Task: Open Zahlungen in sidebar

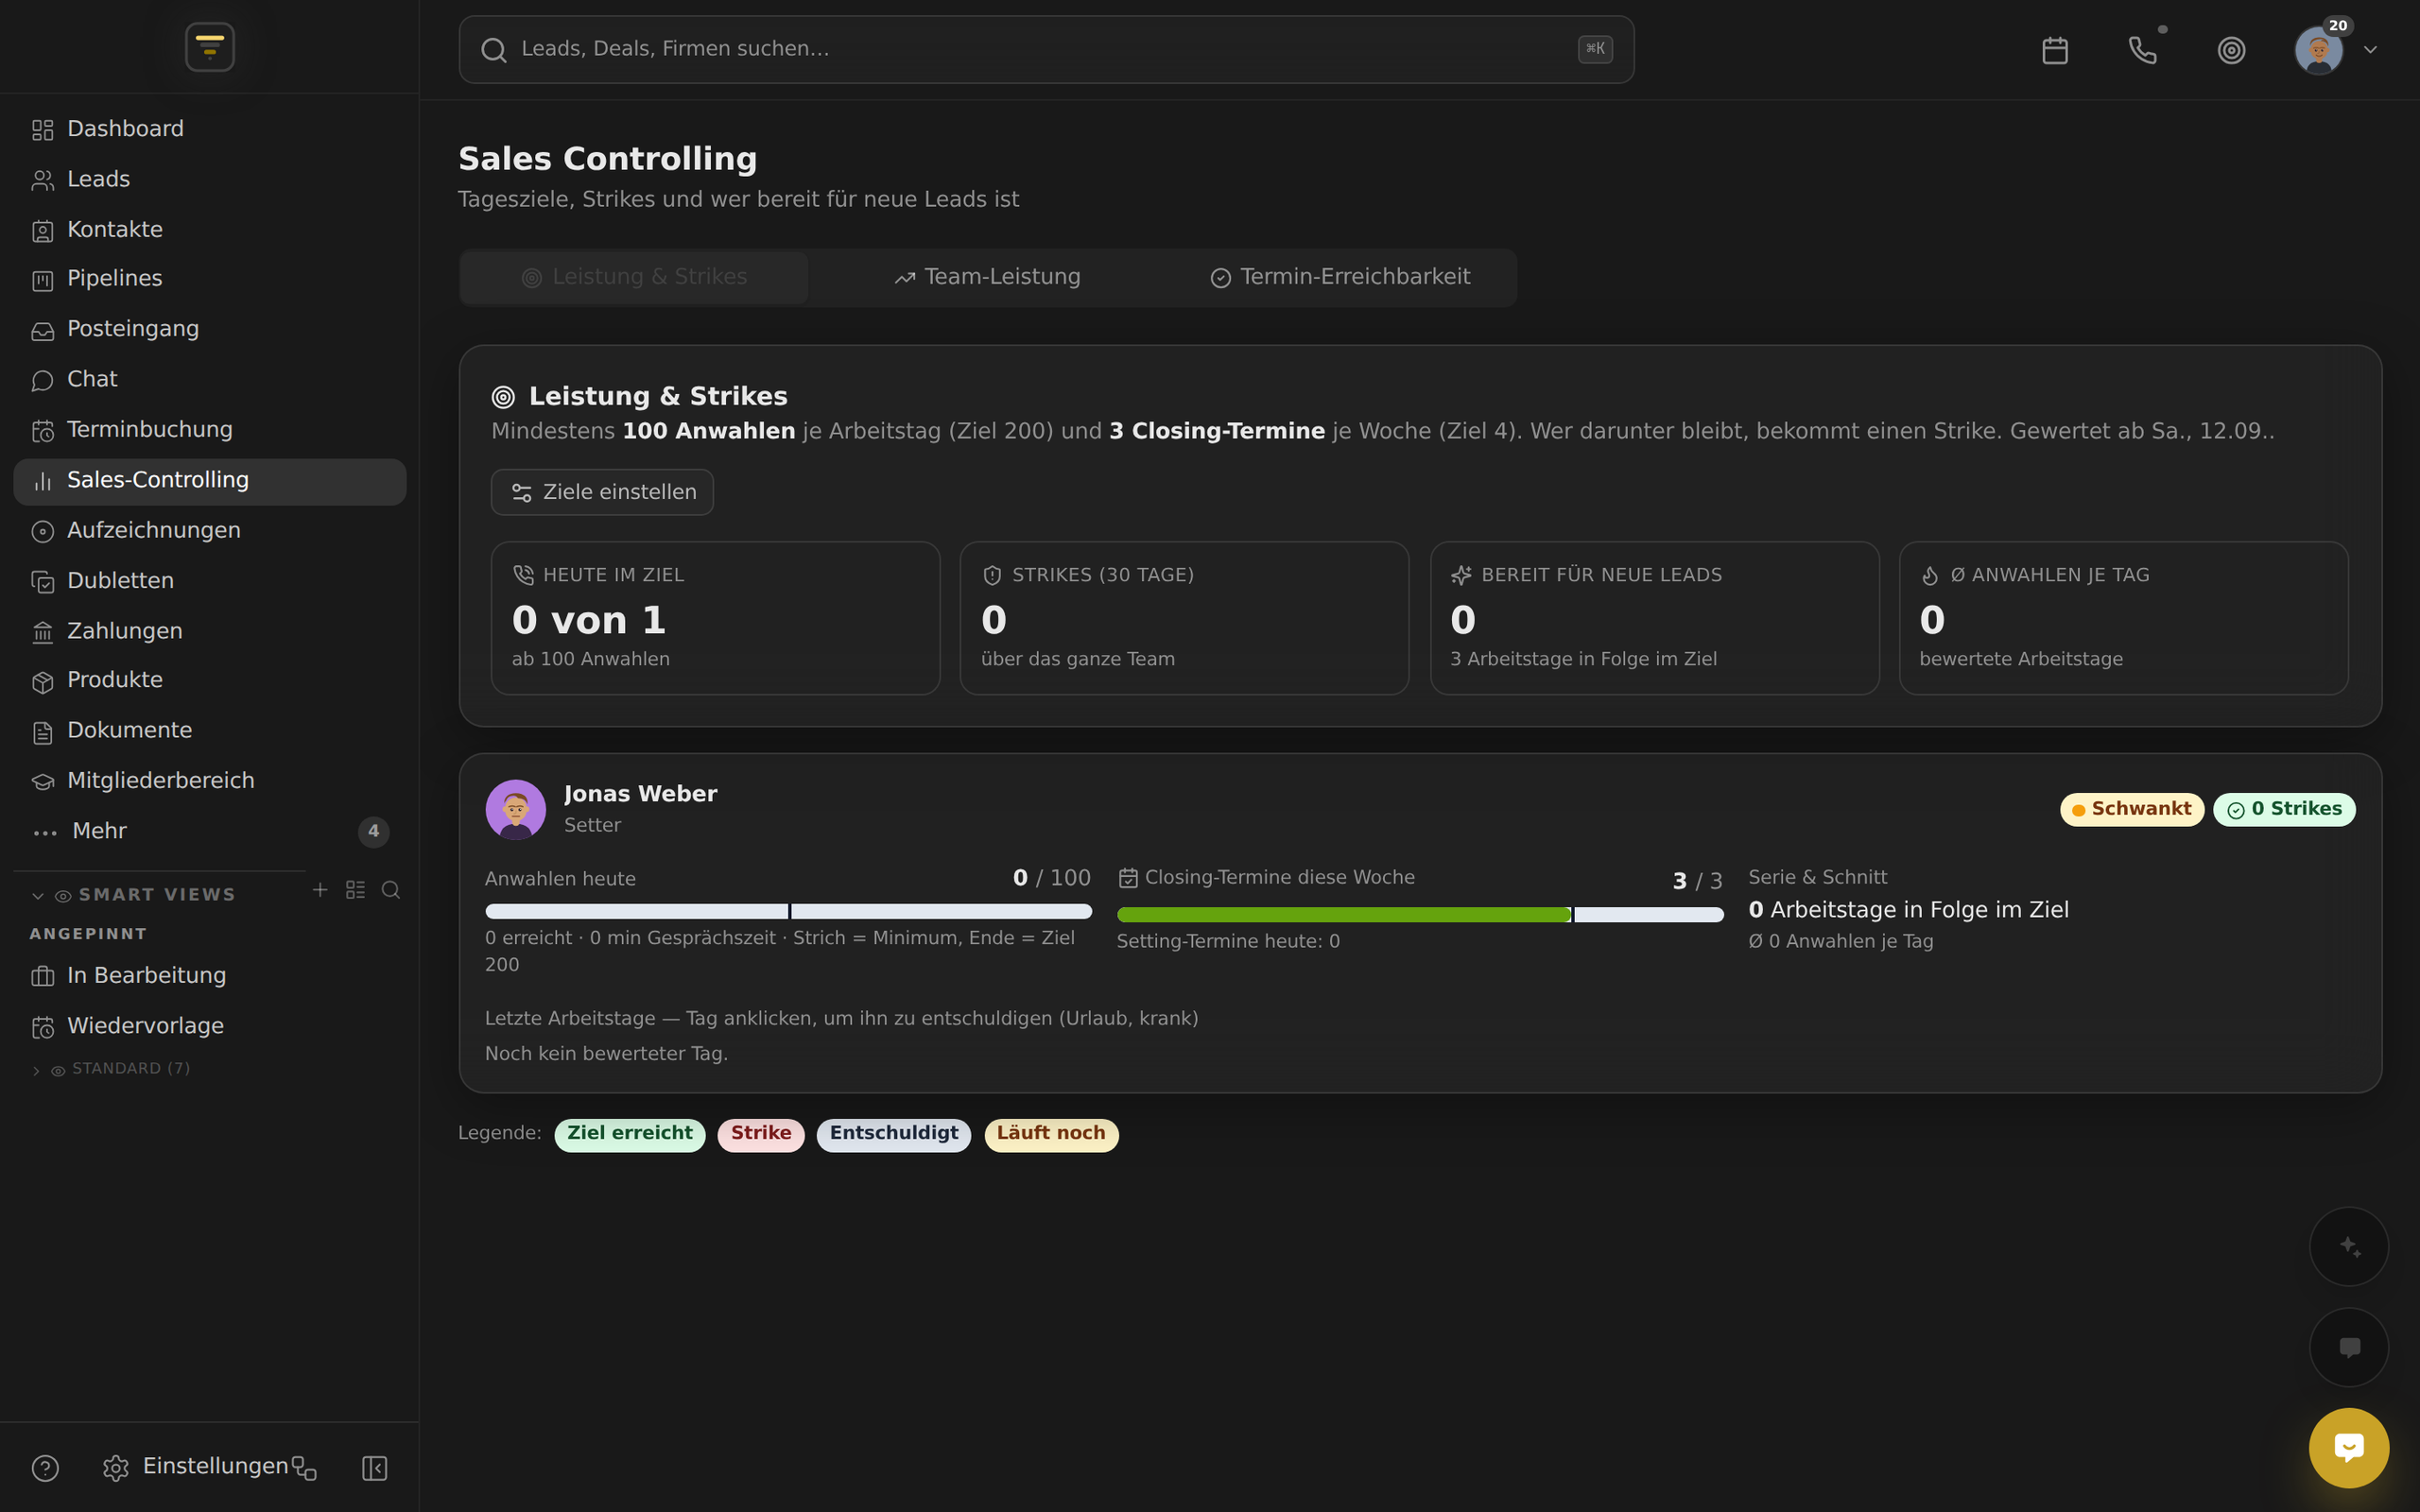Action: (210, 631)
